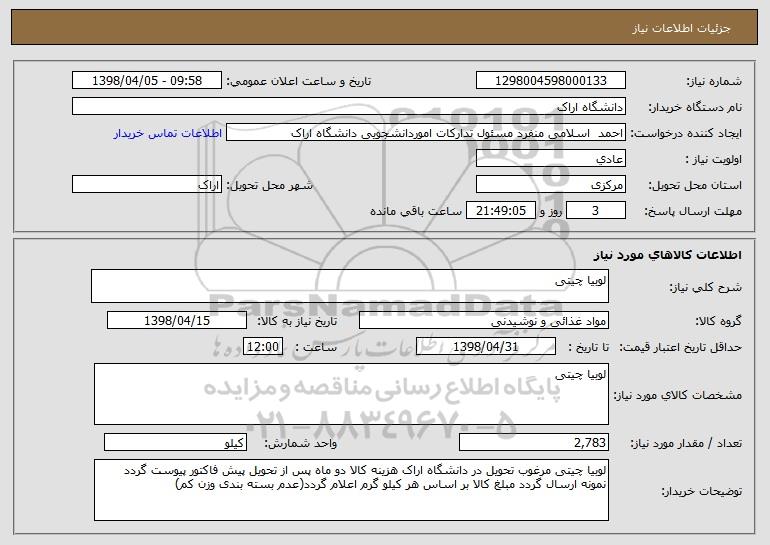Click the need priority field عادي
This screenshot has height=545, width=770.
pos(550,159)
